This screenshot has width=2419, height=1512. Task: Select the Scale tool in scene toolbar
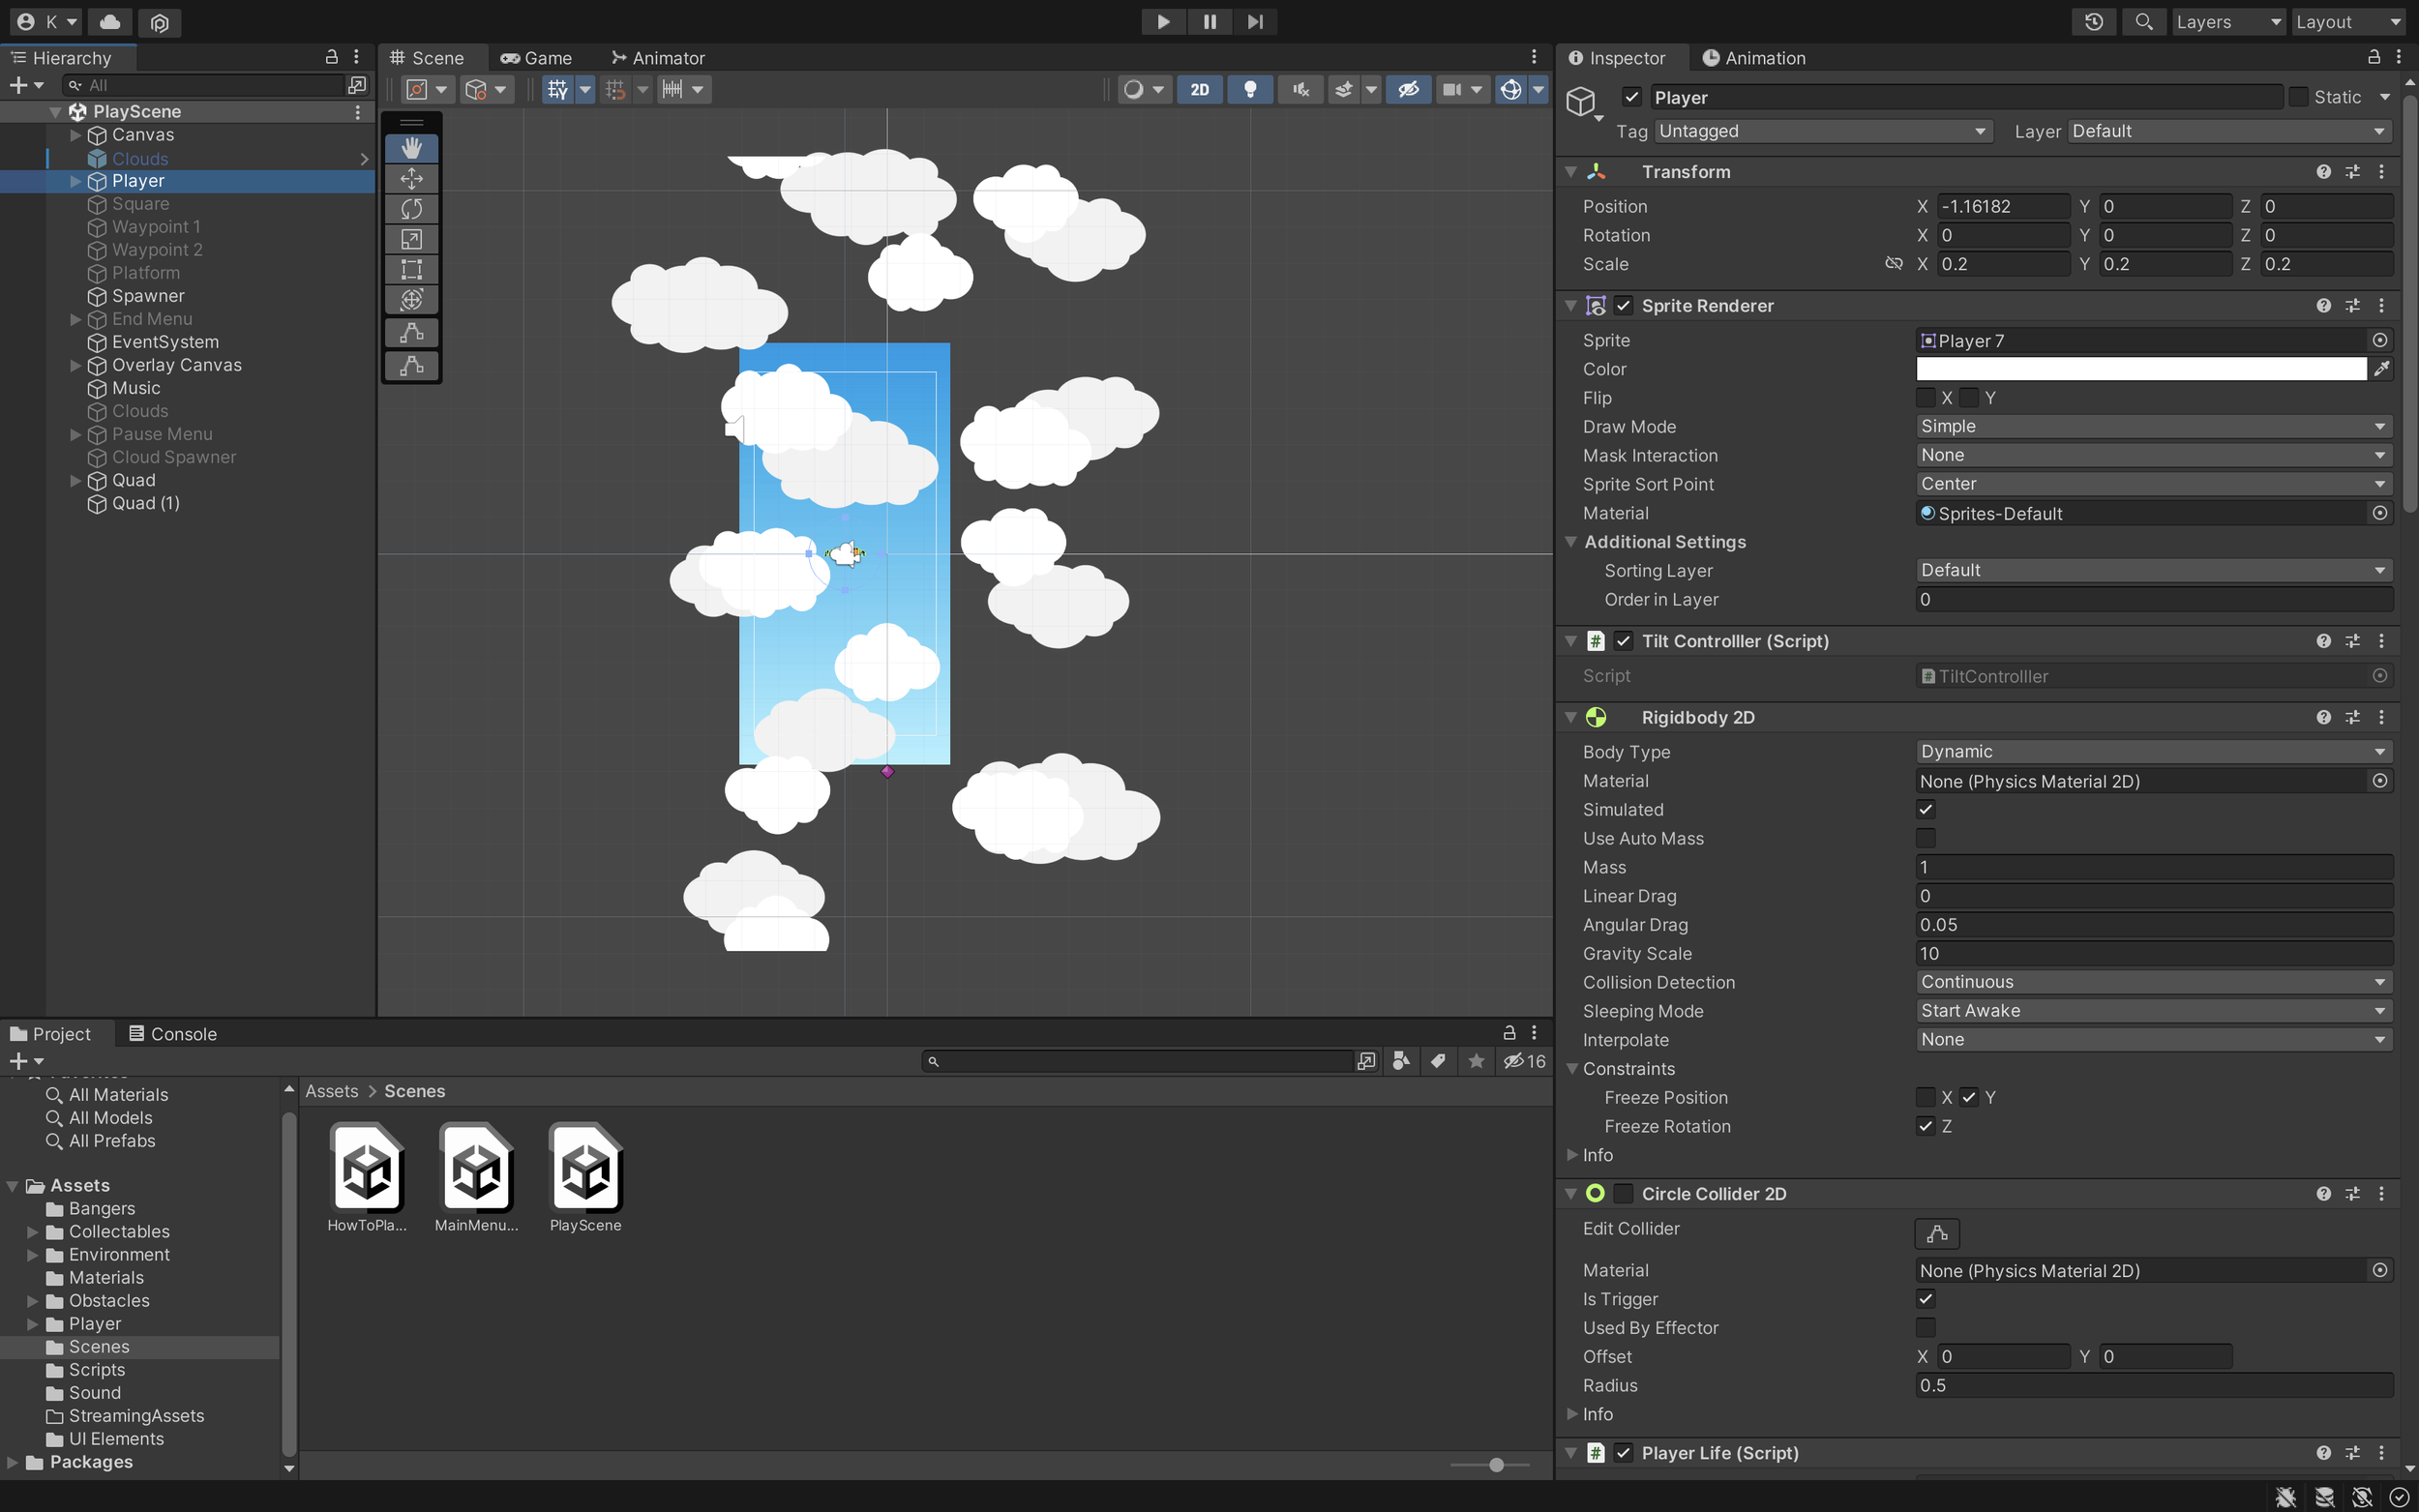pyautogui.click(x=411, y=239)
